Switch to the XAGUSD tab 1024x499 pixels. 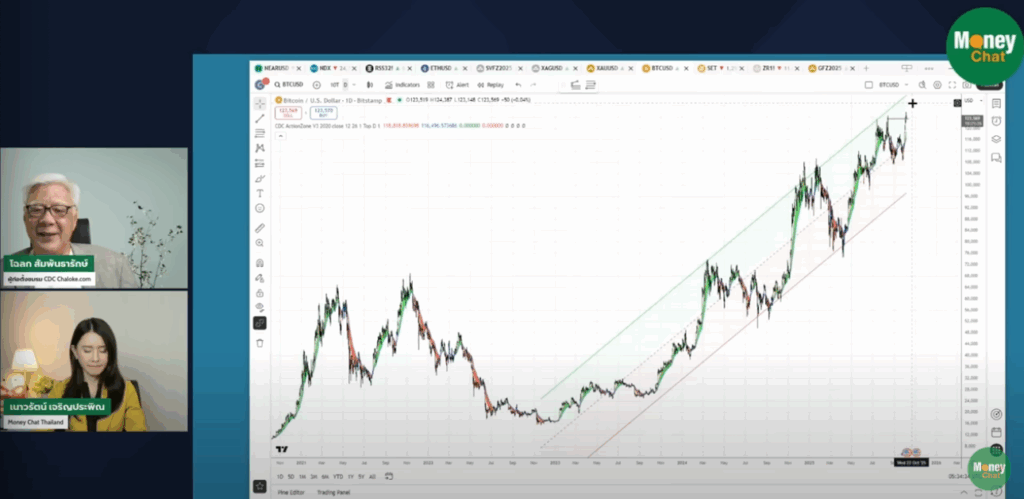tap(552, 67)
